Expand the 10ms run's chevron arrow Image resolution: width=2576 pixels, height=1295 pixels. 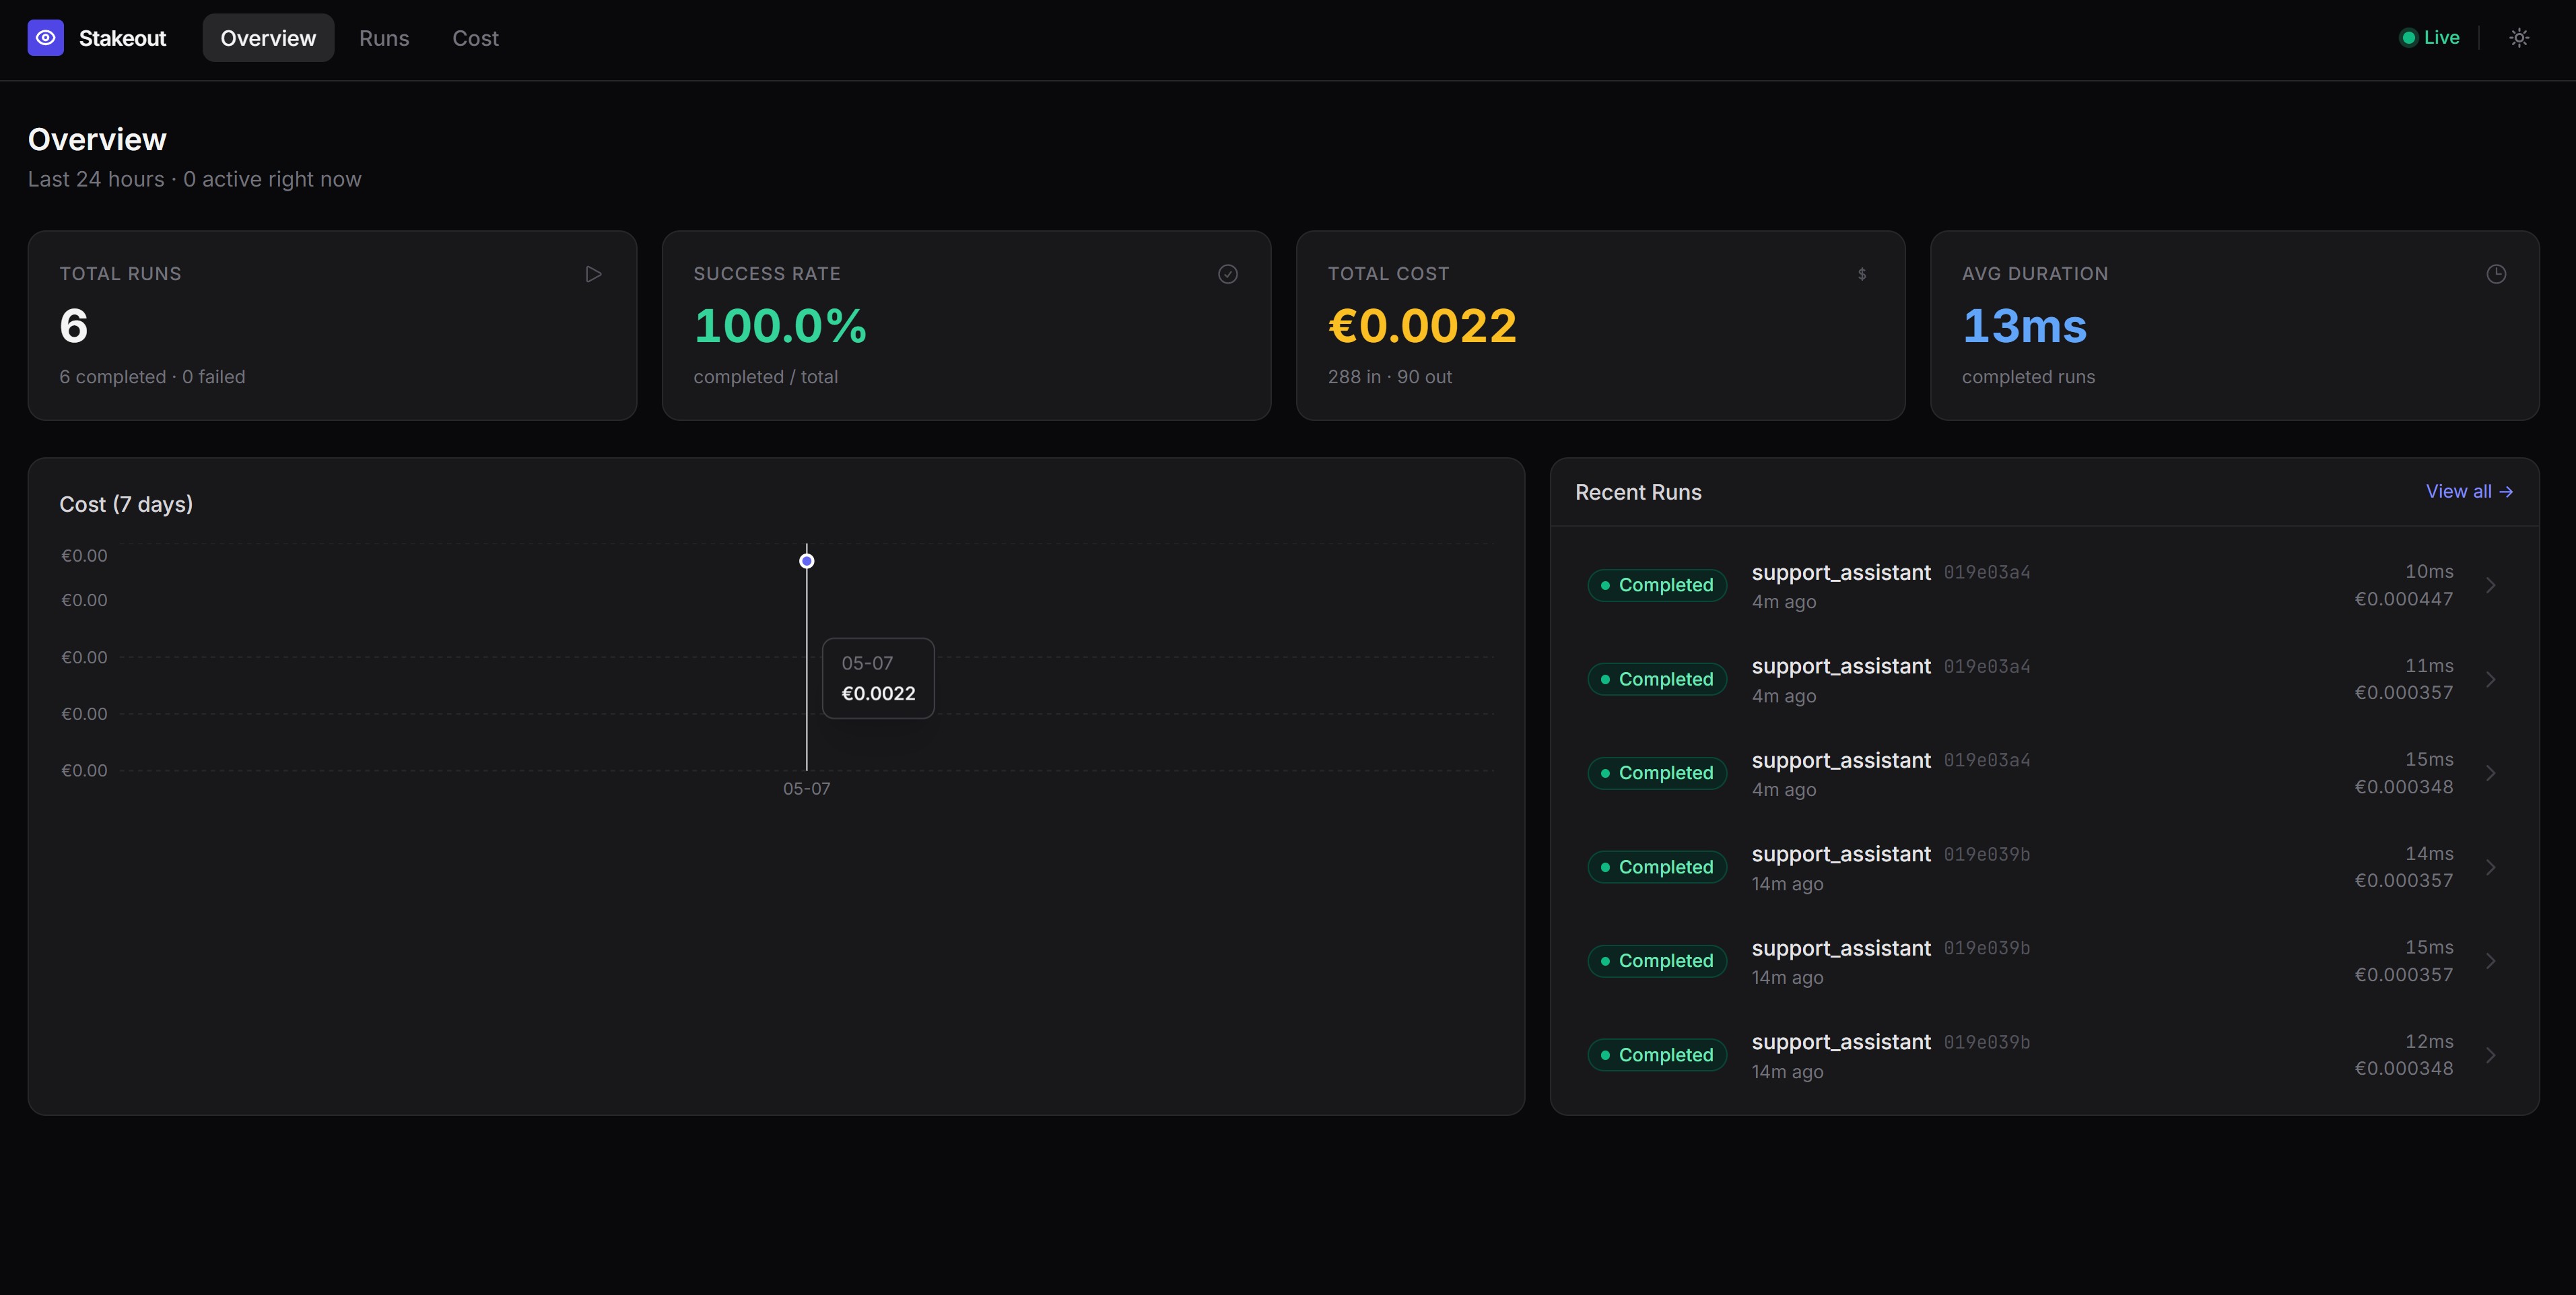pos(2491,586)
